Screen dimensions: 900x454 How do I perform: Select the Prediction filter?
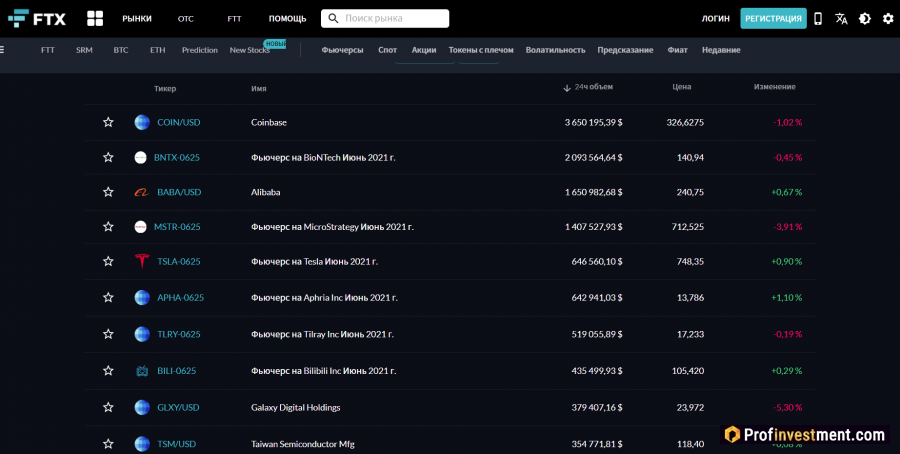click(x=200, y=50)
